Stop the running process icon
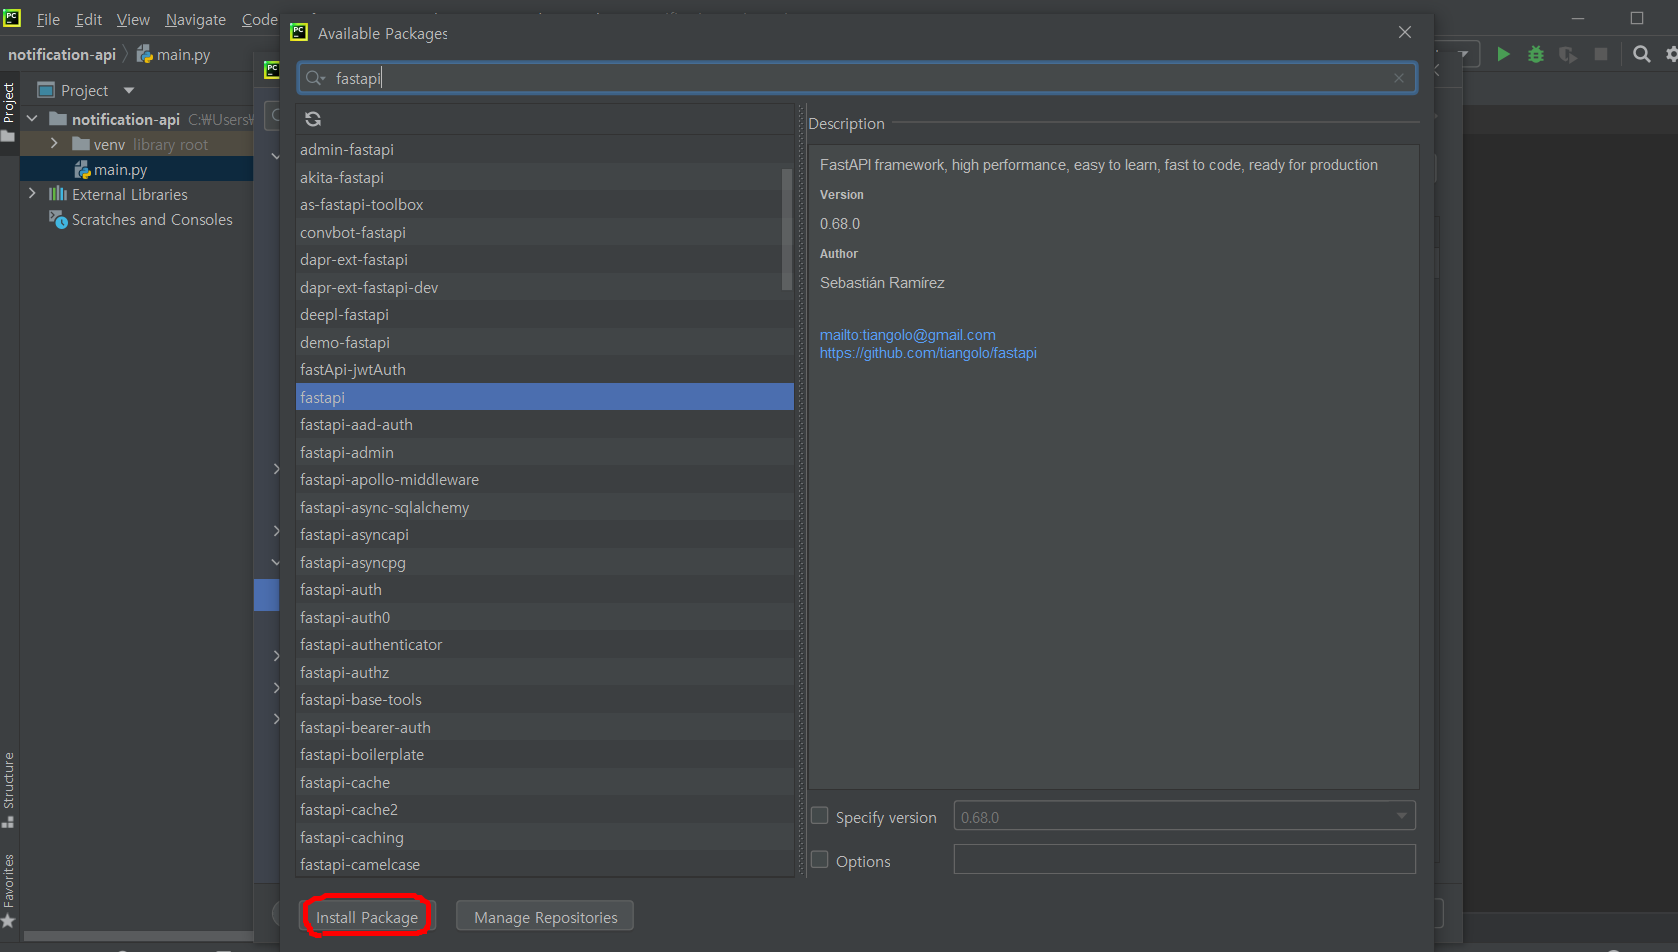Screen dimensions: 1678x952 pos(1601,54)
